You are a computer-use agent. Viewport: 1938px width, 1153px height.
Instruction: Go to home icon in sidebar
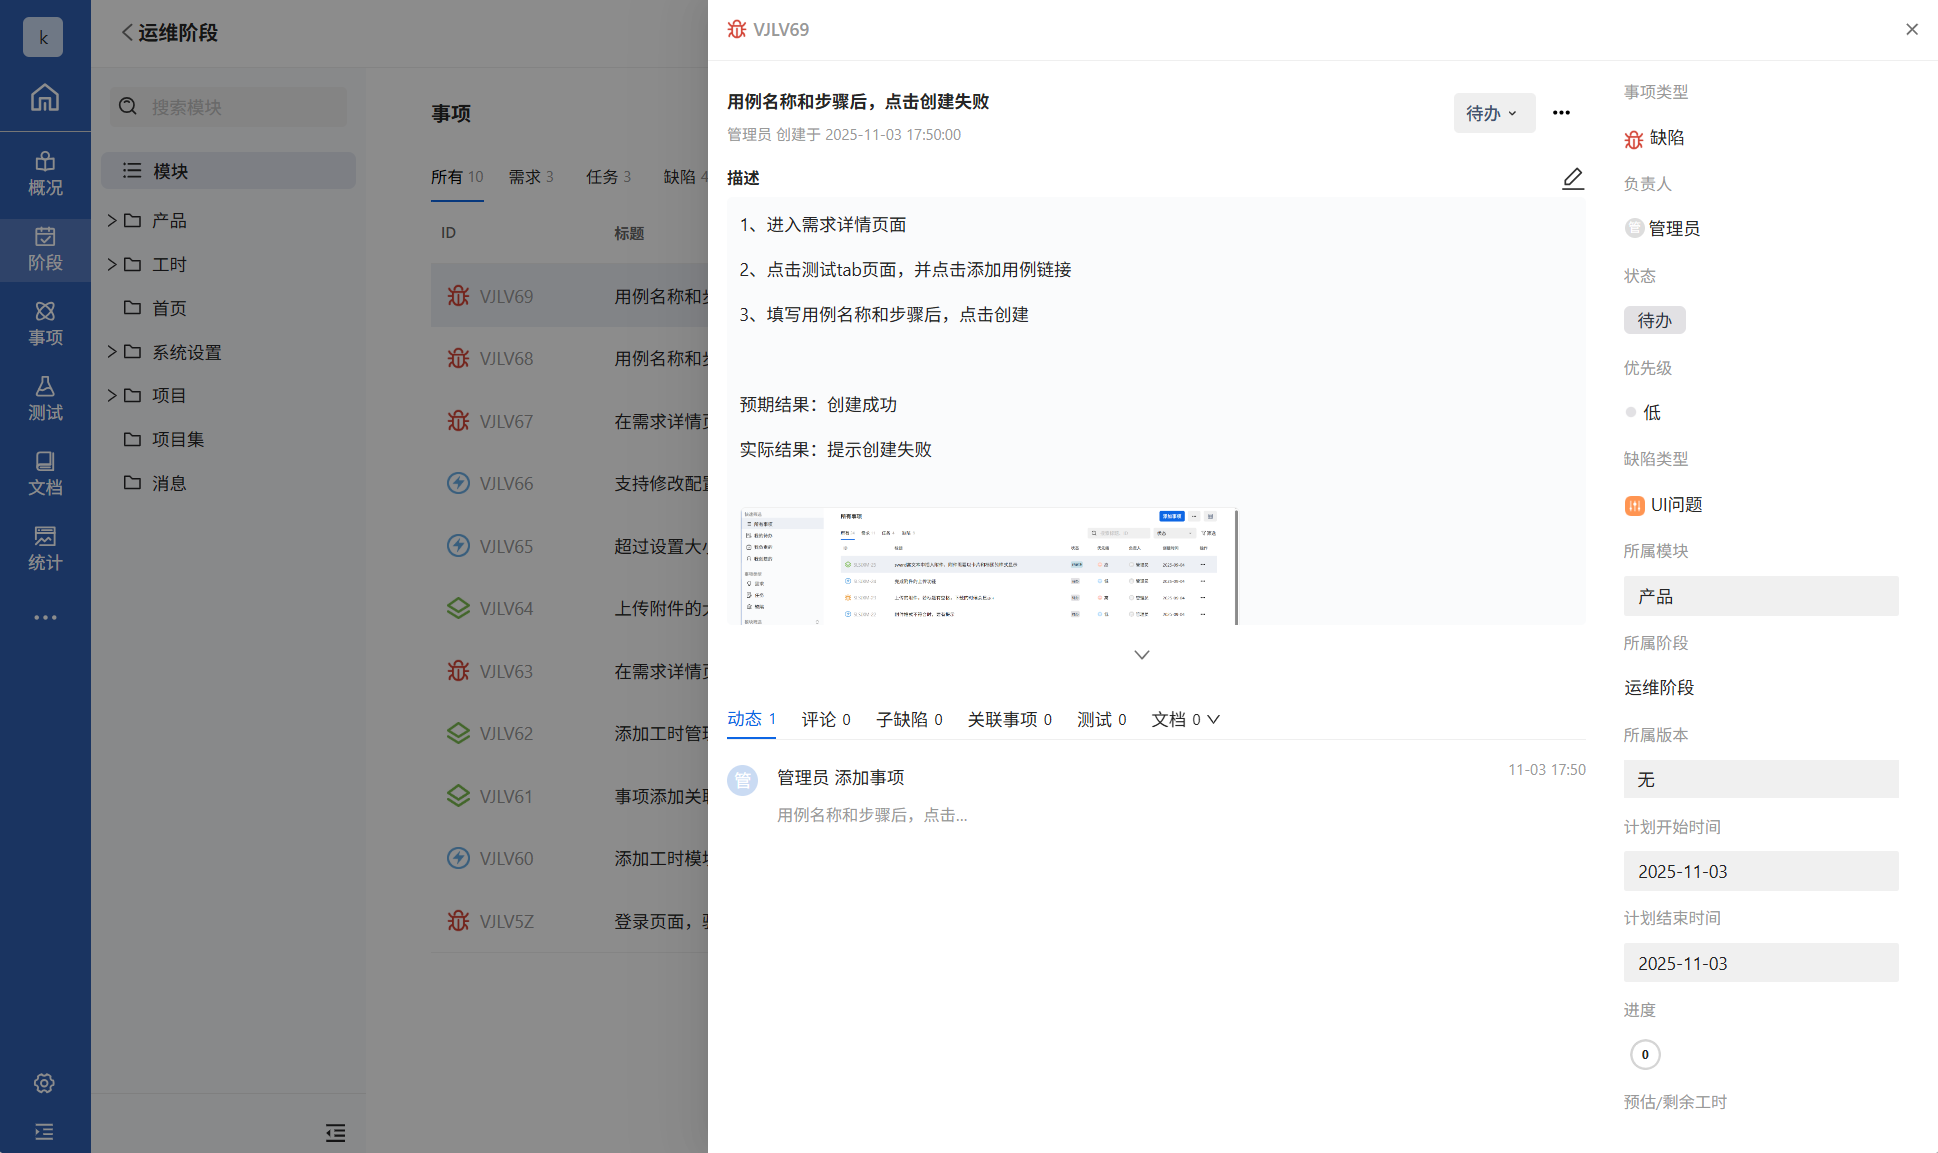pos(45,97)
